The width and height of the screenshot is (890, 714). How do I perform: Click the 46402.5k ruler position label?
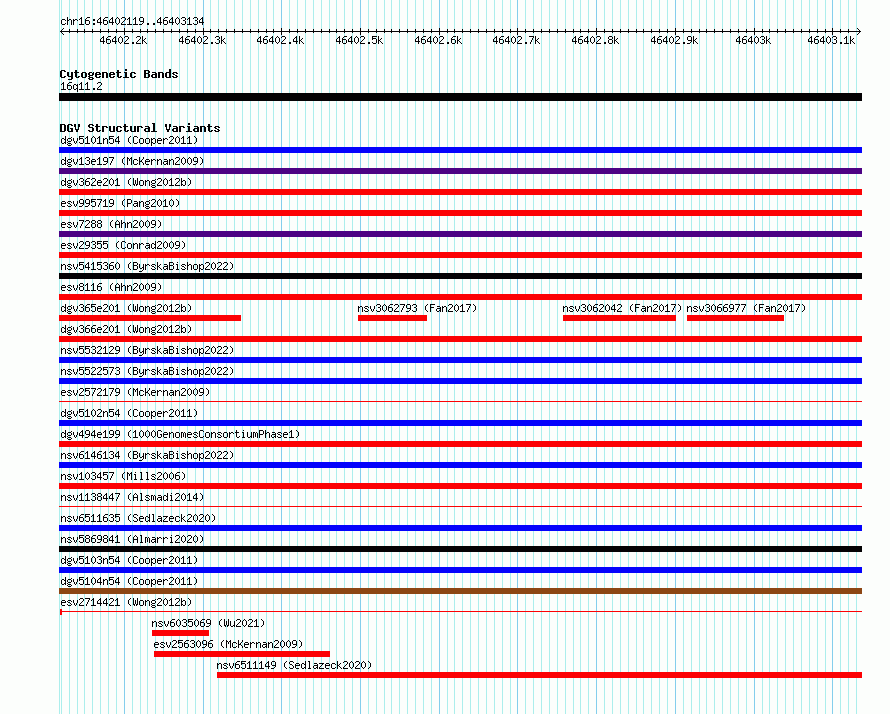[359, 40]
